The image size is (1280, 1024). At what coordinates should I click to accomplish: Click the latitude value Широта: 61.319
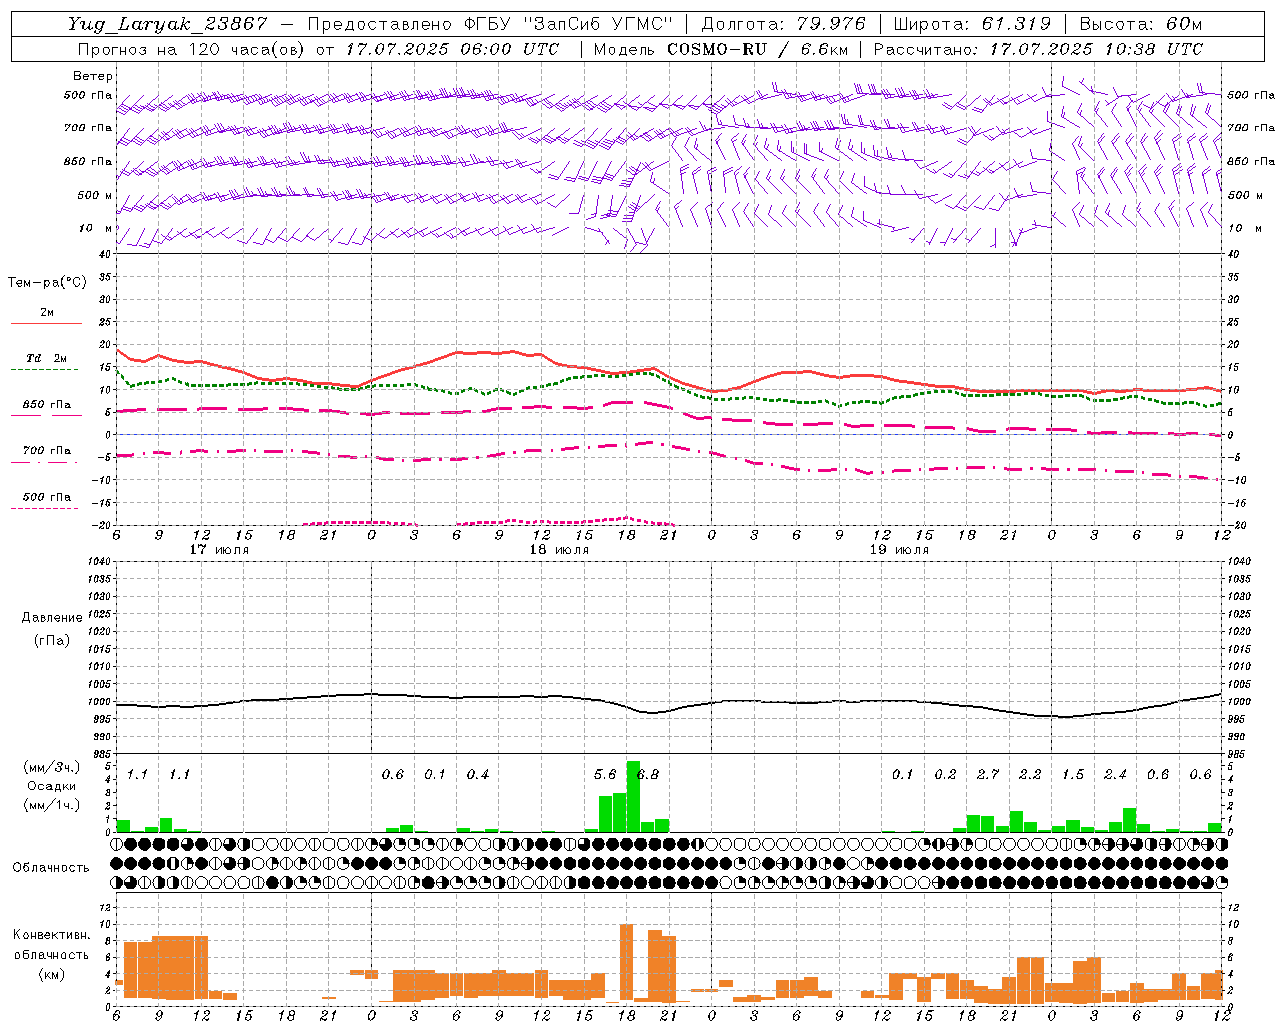(x=972, y=24)
